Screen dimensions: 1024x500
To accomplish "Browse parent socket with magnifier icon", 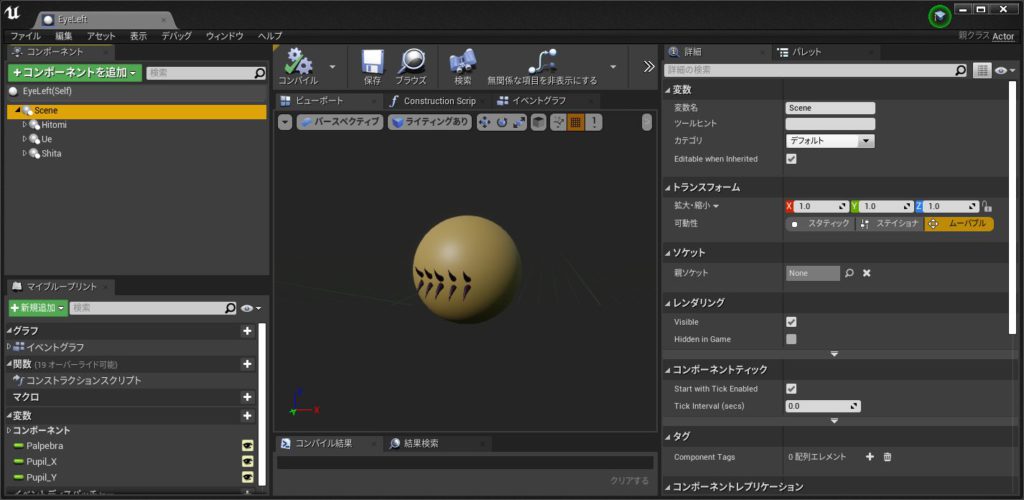I will (849, 273).
